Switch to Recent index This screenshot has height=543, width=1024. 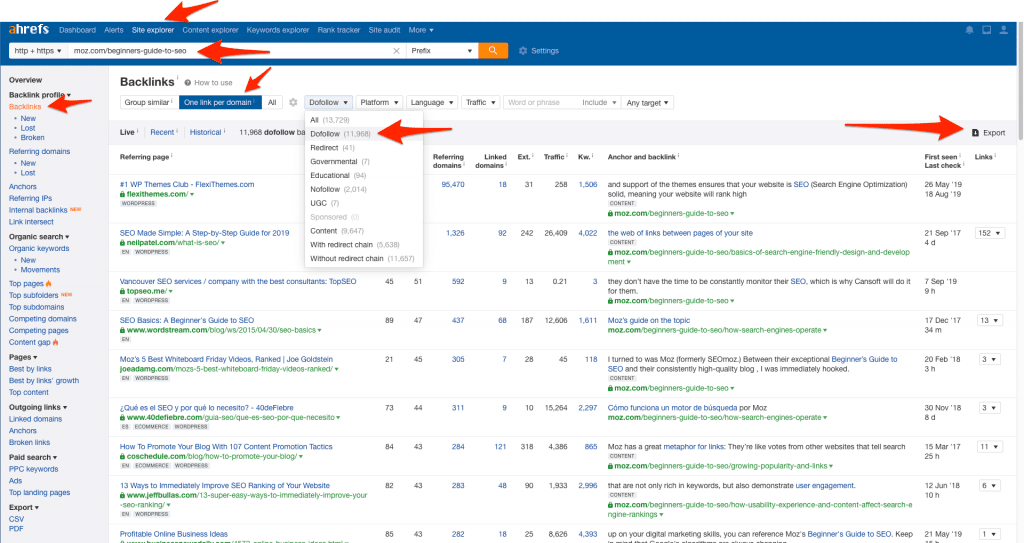(x=162, y=133)
